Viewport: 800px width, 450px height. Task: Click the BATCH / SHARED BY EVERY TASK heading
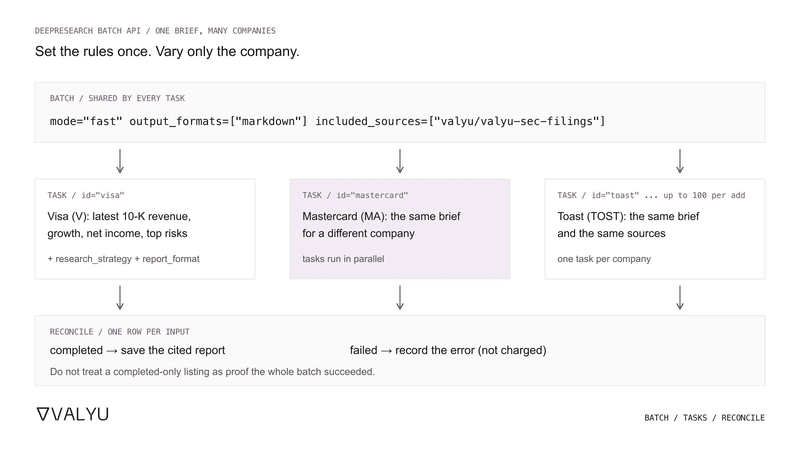(117, 98)
